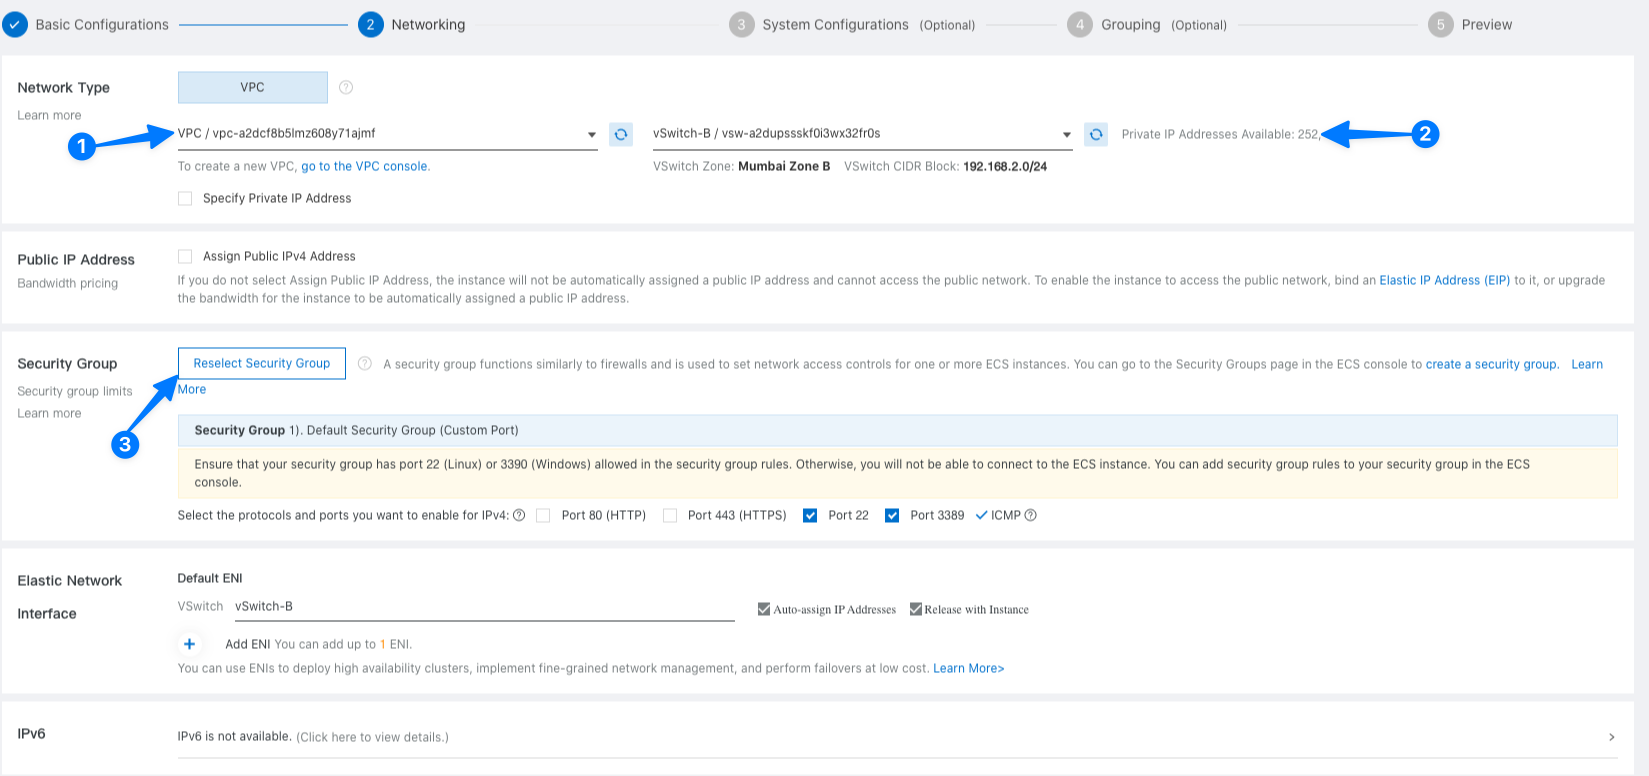
Task: Click the Reselect Security Group button
Action: pyautogui.click(x=262, y=364)
